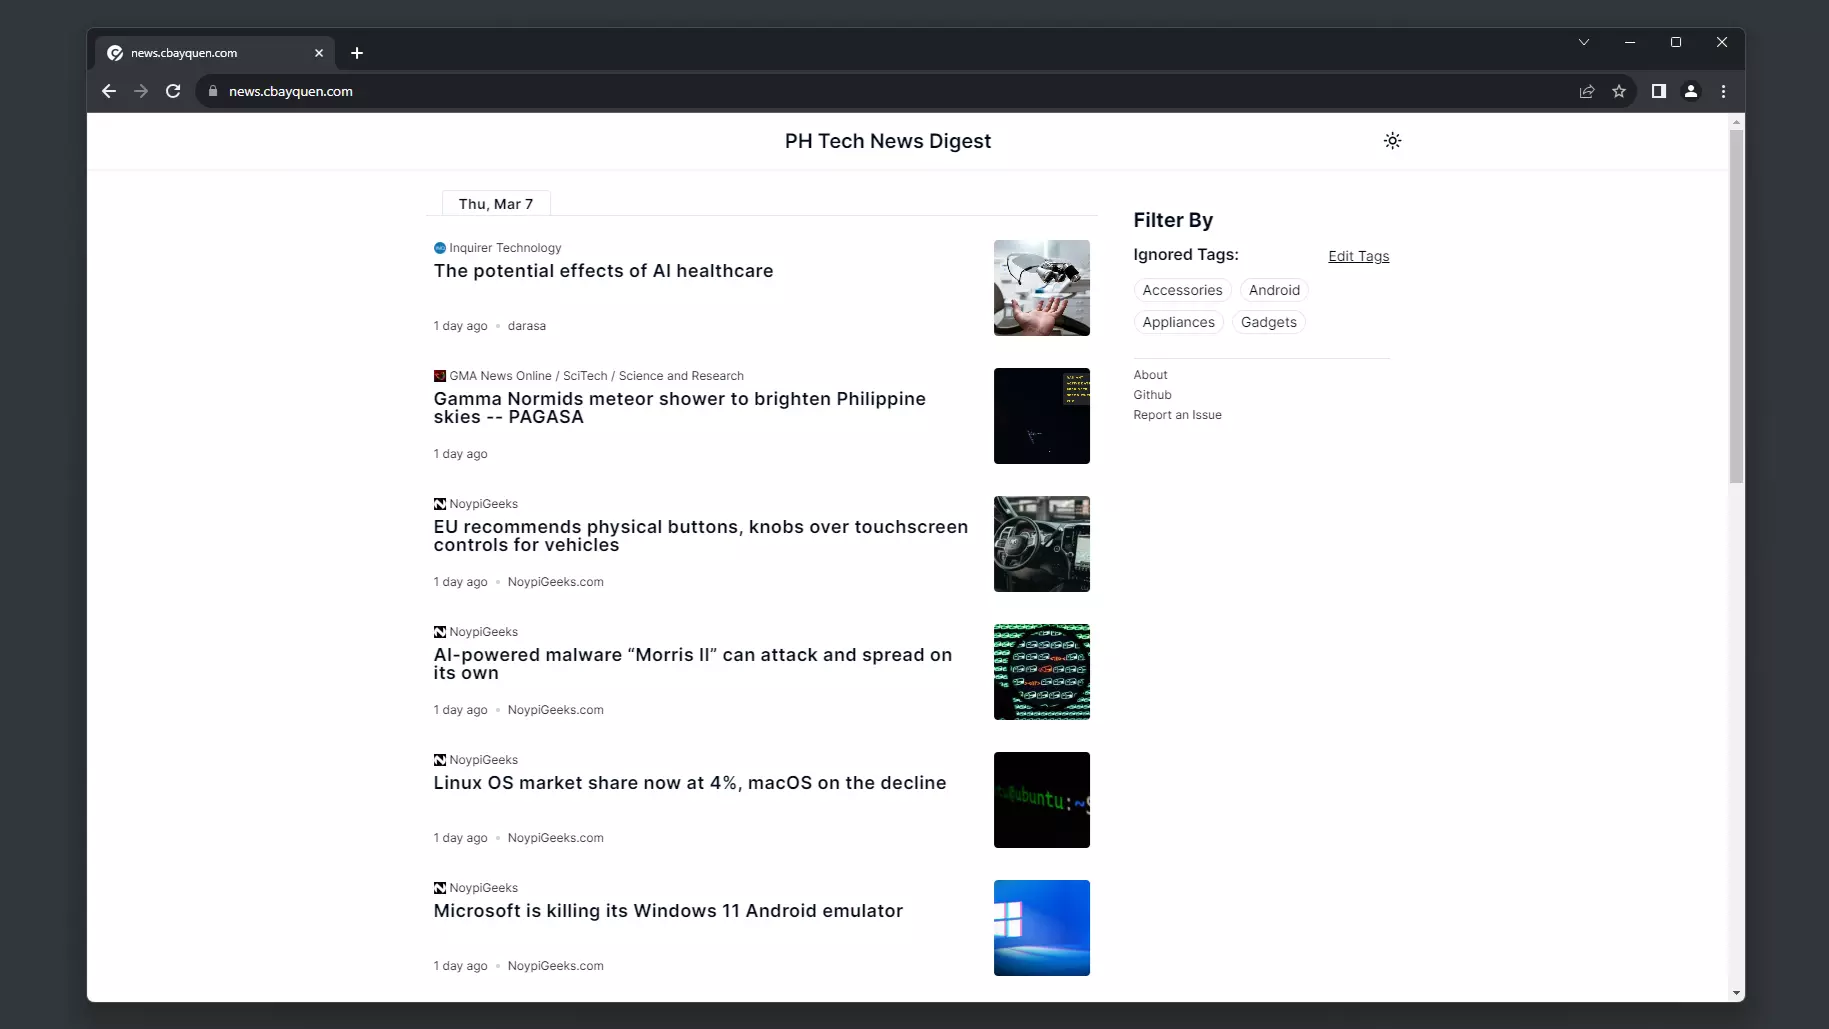Close the news.cbayquen.com tab
Viewport: 1829px width, 1029px height.
[x=319, y=53]
